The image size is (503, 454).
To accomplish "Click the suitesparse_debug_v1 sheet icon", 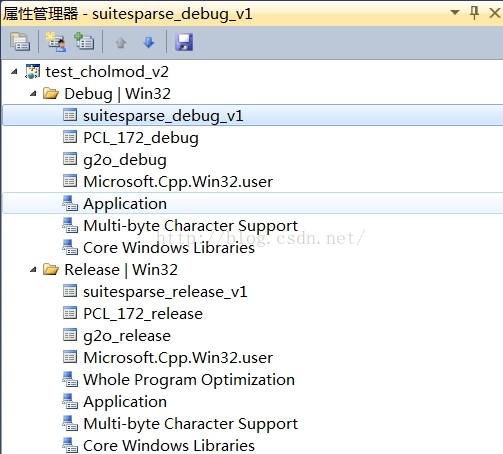I will point(70,115).
